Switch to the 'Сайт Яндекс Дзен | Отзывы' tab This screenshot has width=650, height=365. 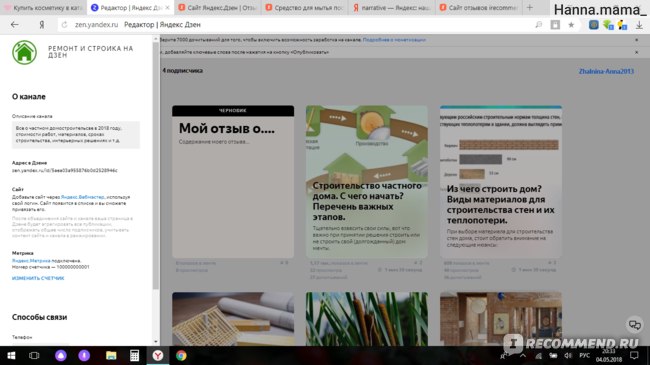coord(218,7)
